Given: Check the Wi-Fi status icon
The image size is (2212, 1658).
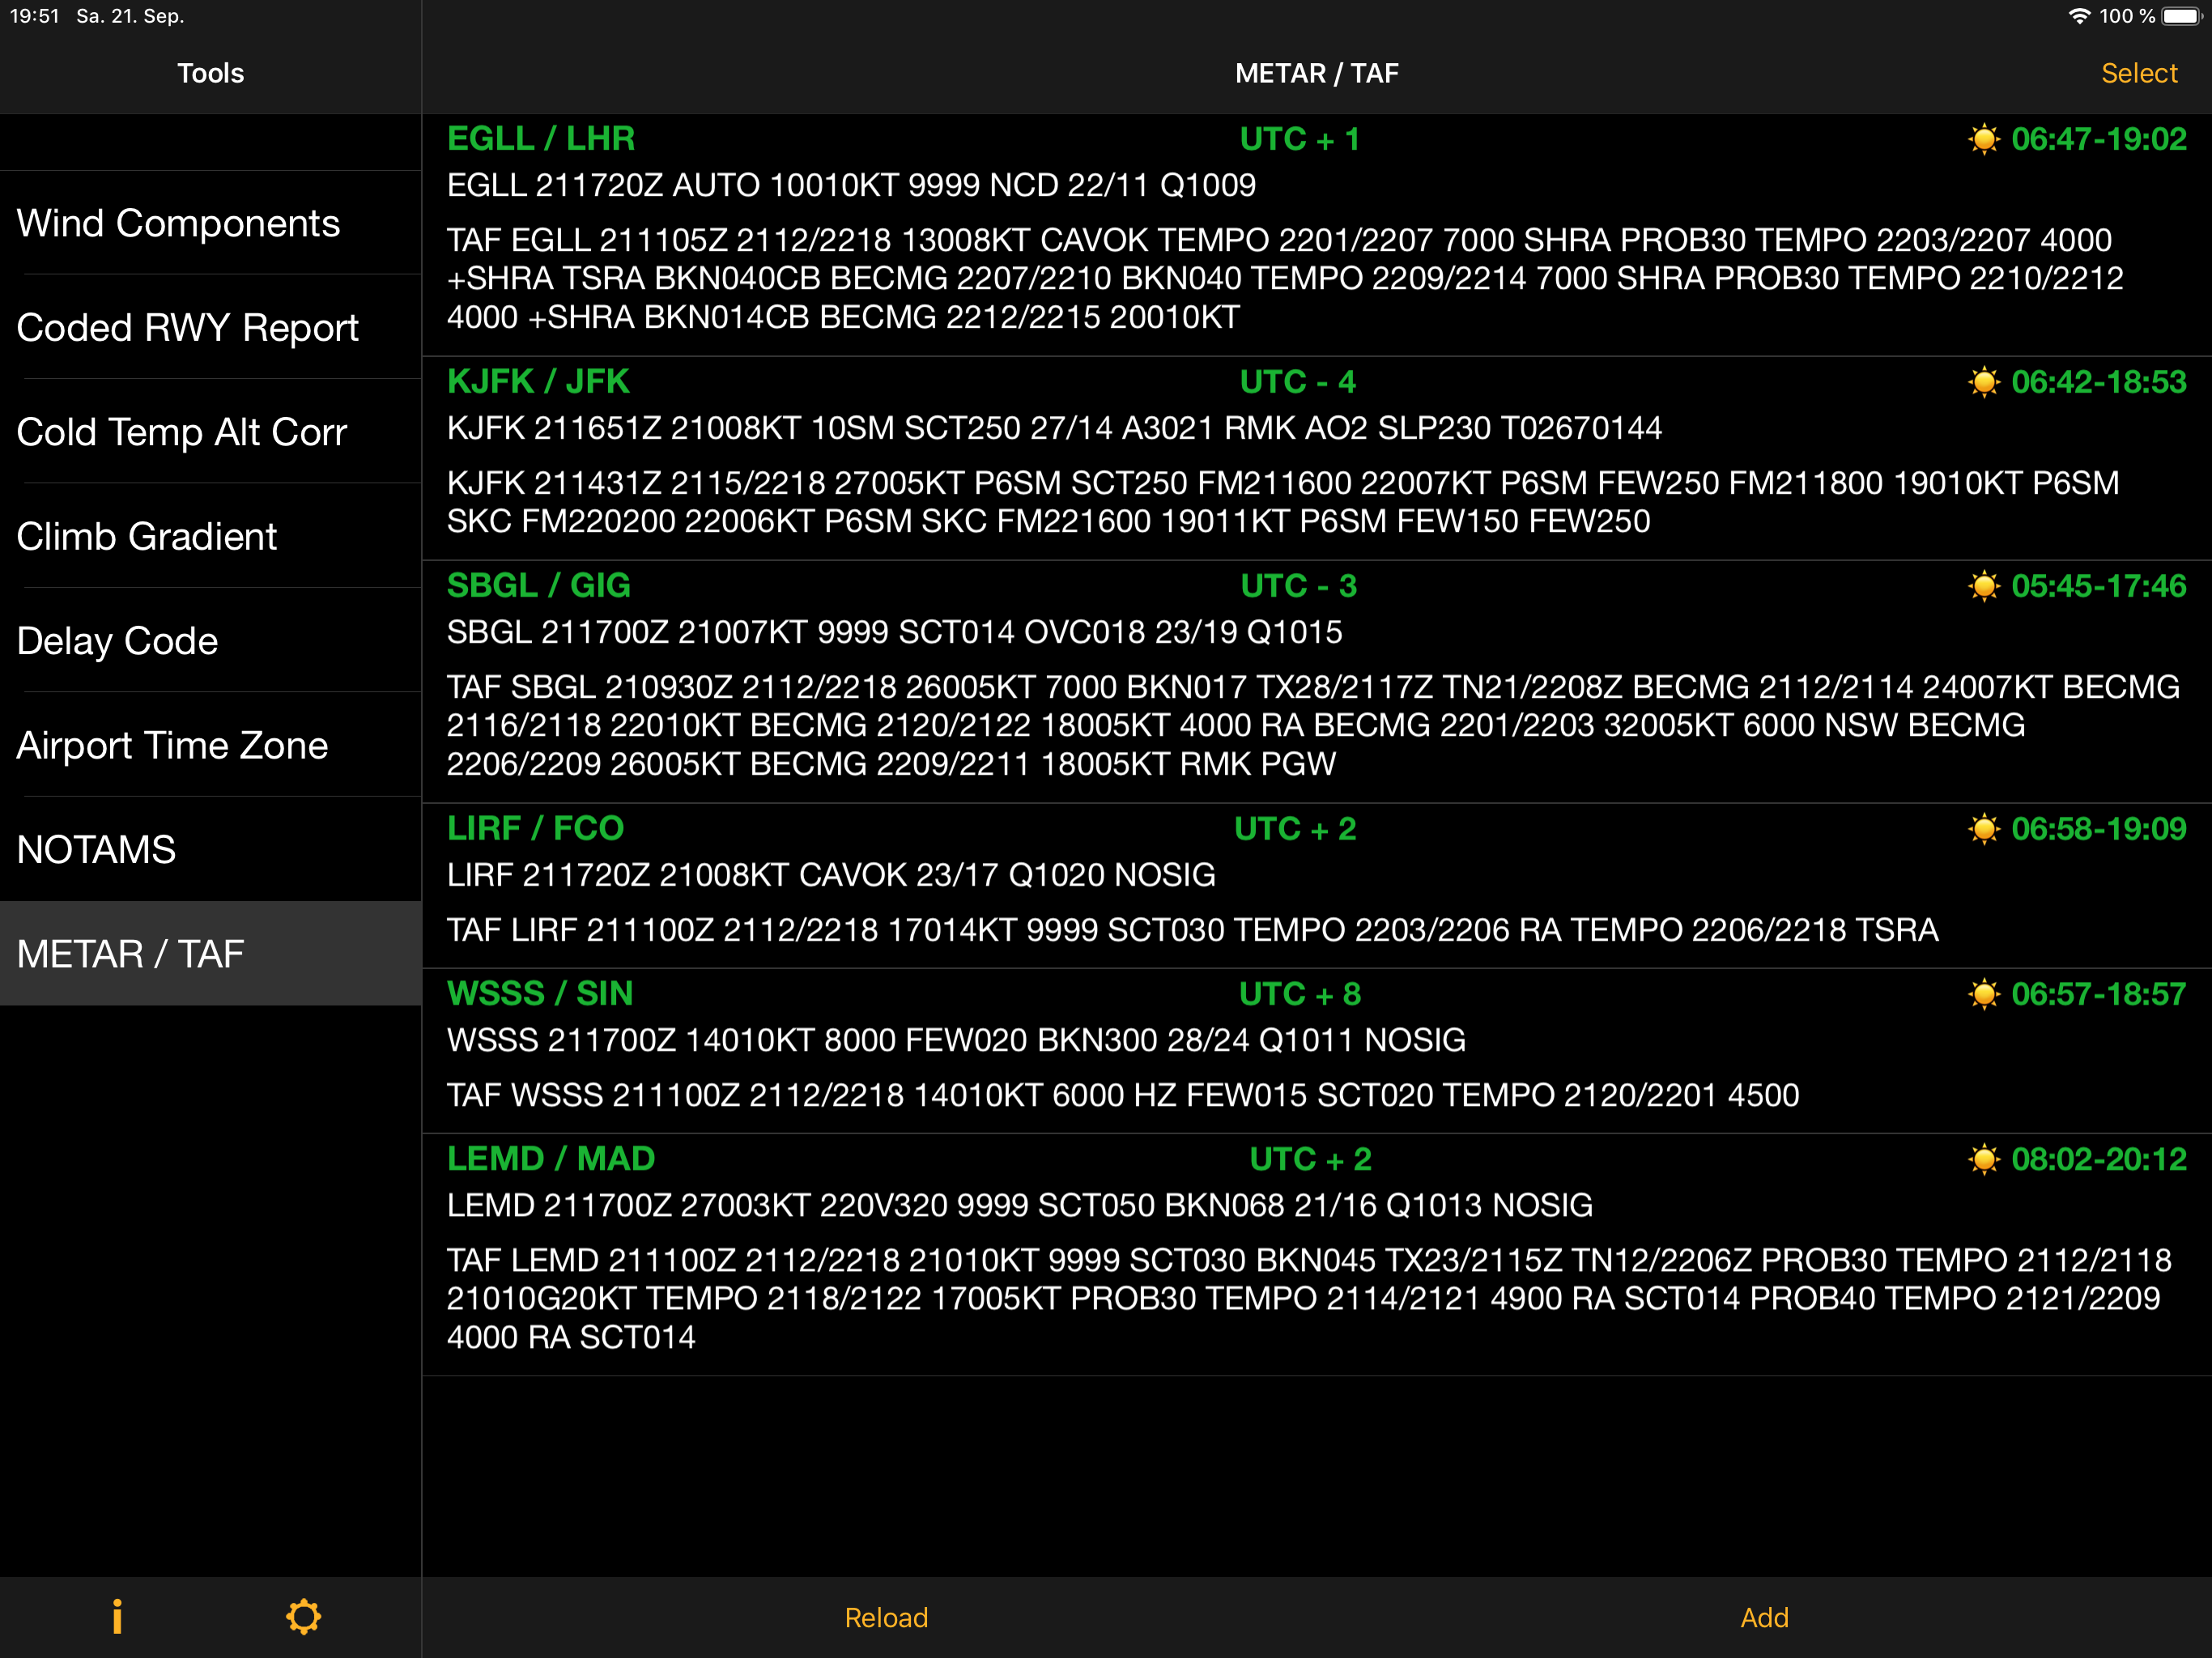Looking at the screenshot, I should tap(2079, 16).
